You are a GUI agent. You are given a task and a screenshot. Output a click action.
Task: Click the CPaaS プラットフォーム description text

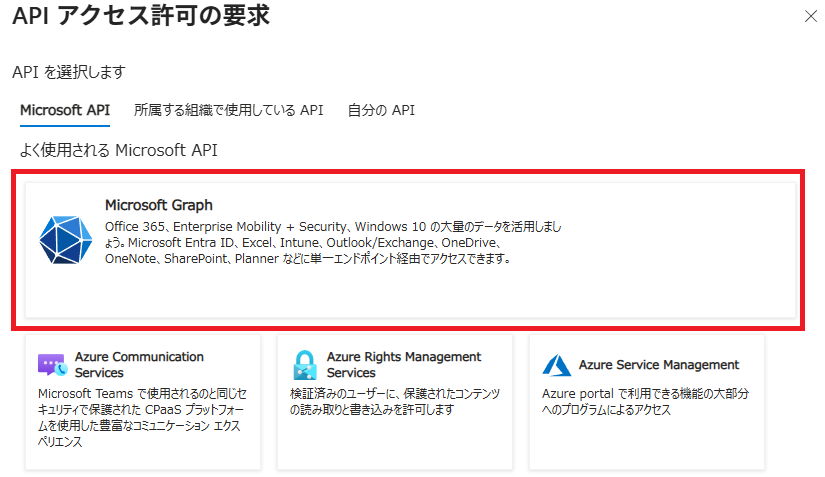pyautogui.click(x=139, y=417)
